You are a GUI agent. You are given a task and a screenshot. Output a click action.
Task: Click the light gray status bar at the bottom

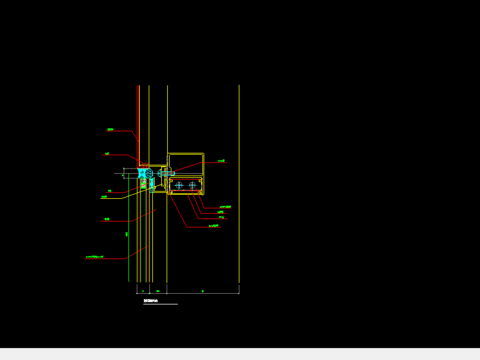click(240, 354)
